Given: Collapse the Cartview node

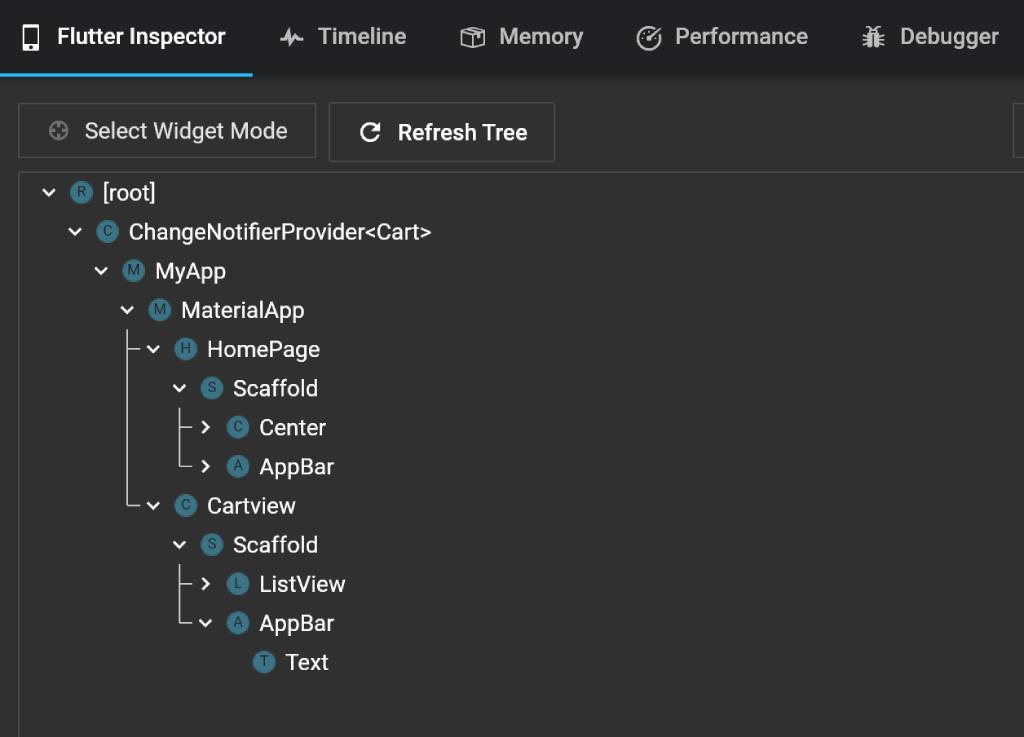Looking at the screenshot, I should point(153,506).
